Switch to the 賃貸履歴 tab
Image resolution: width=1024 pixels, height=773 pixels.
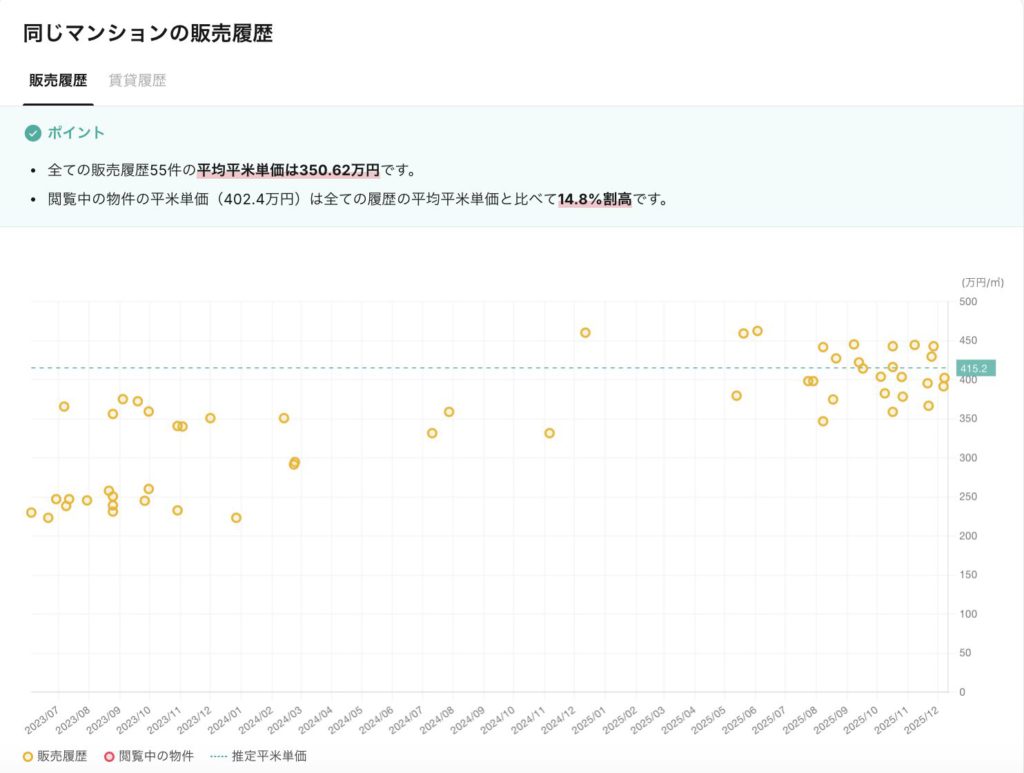137,81
